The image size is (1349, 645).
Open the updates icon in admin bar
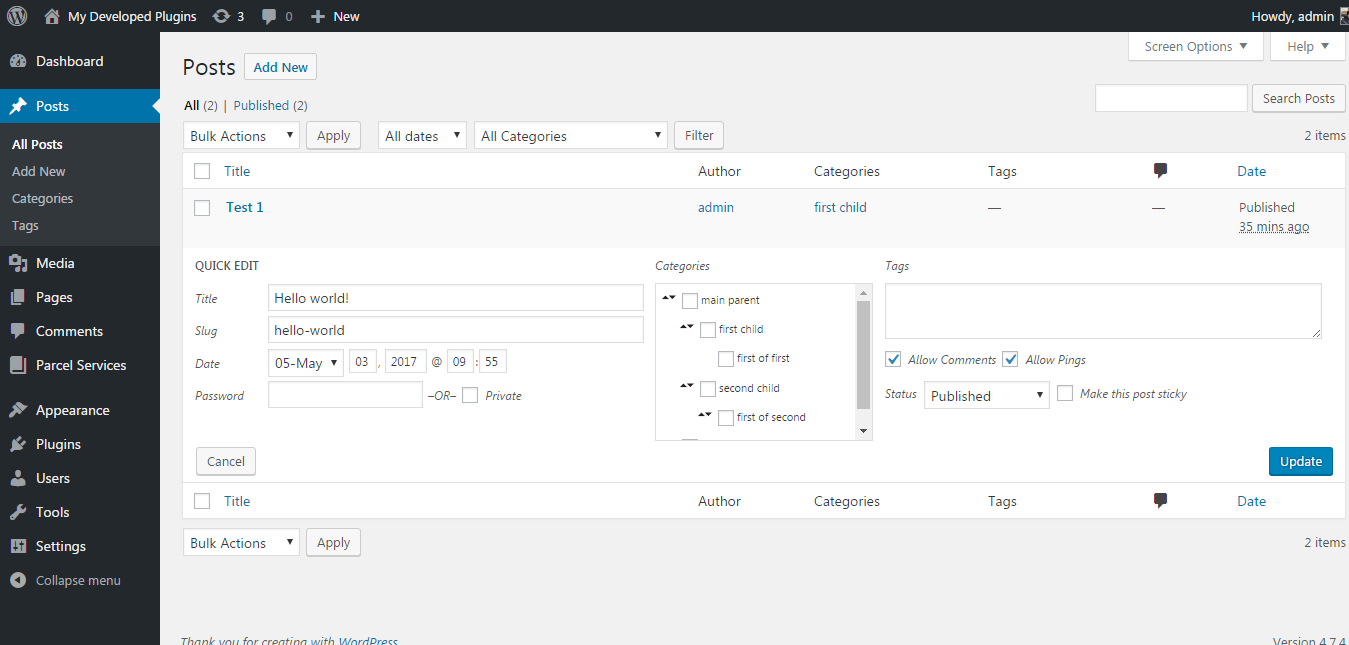click(221, 16)
